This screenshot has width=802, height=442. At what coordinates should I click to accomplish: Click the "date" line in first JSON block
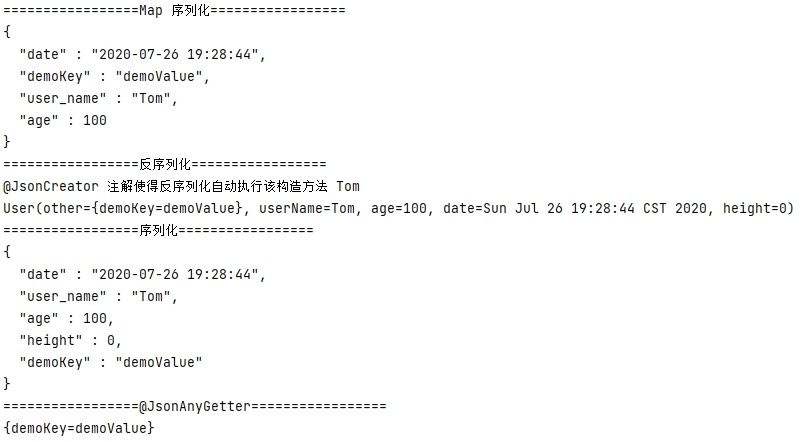point(143,54)
